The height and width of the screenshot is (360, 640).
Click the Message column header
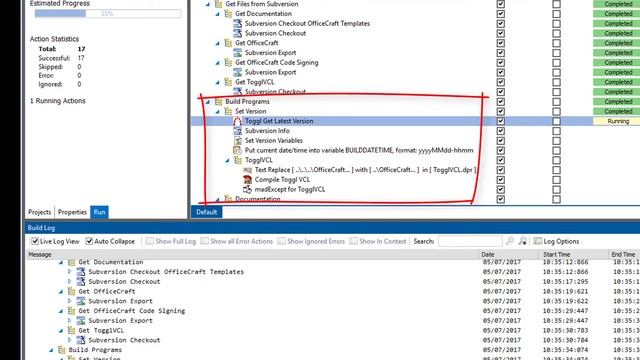(252, 254)
